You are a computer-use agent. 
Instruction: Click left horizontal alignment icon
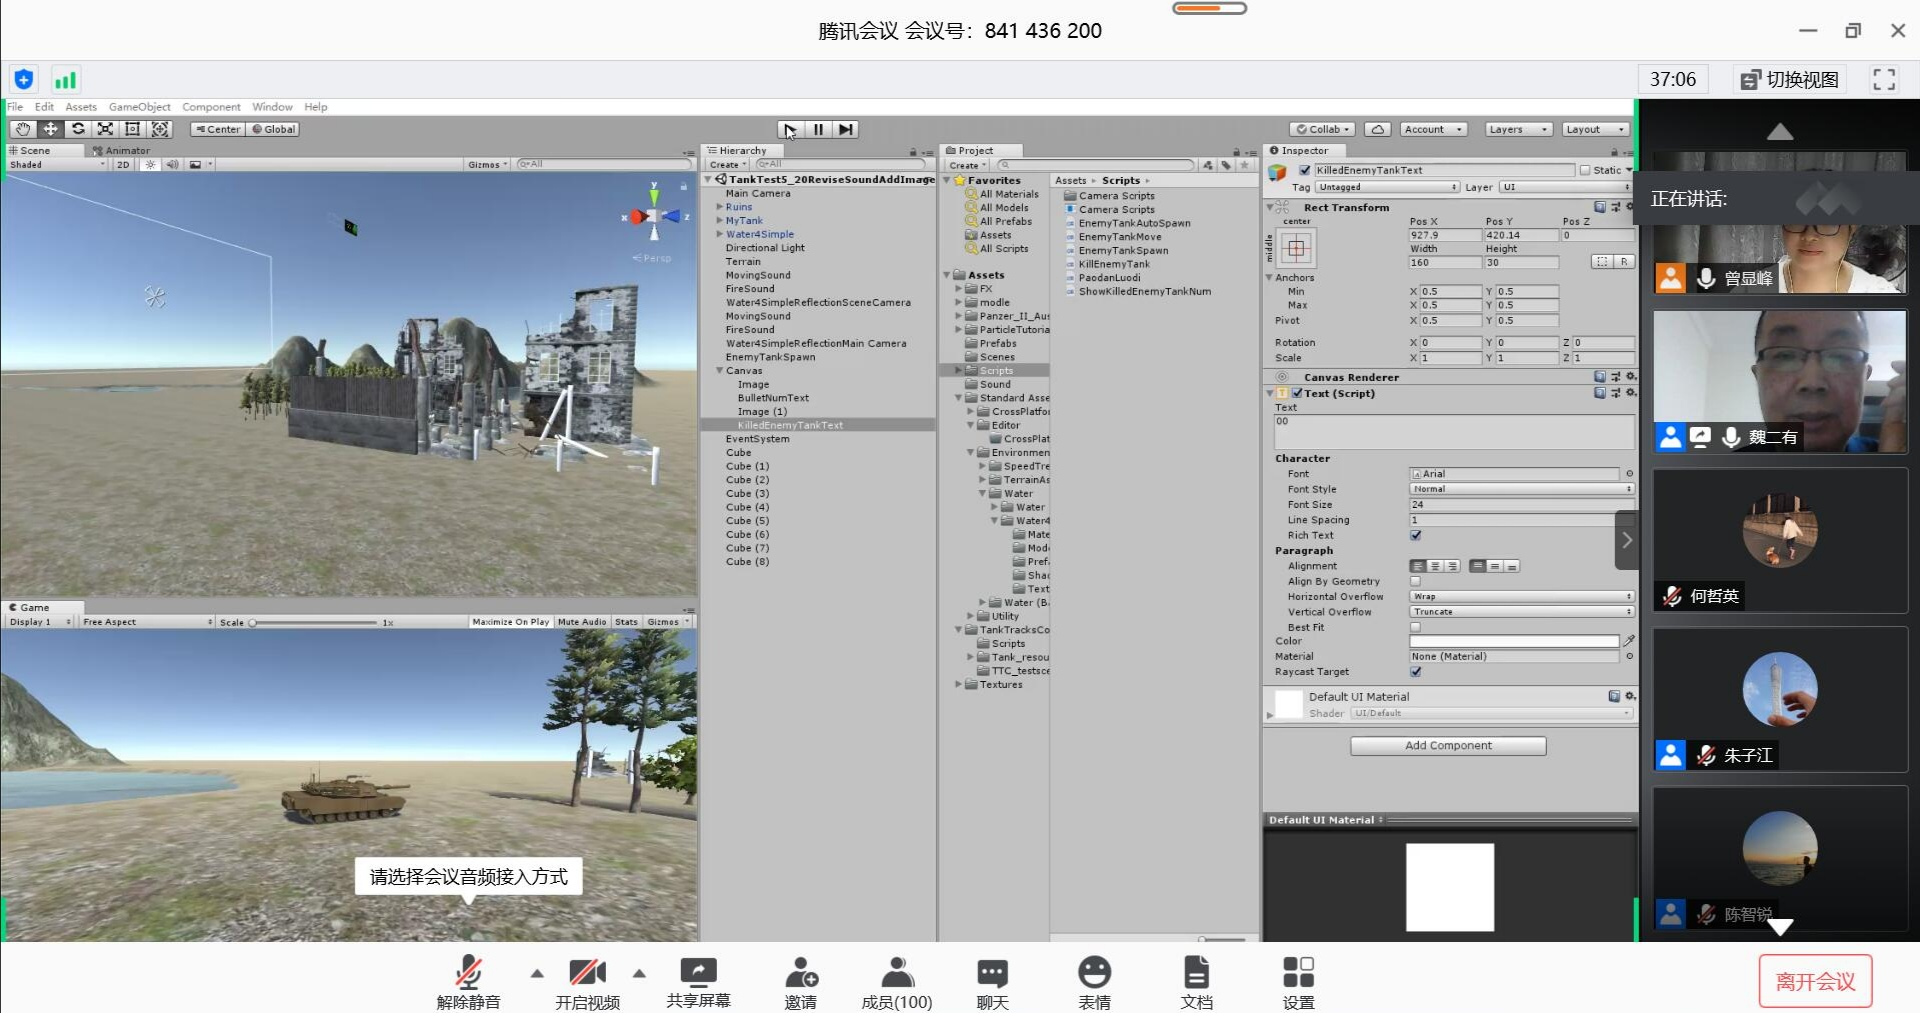[x=1418, y=566]
